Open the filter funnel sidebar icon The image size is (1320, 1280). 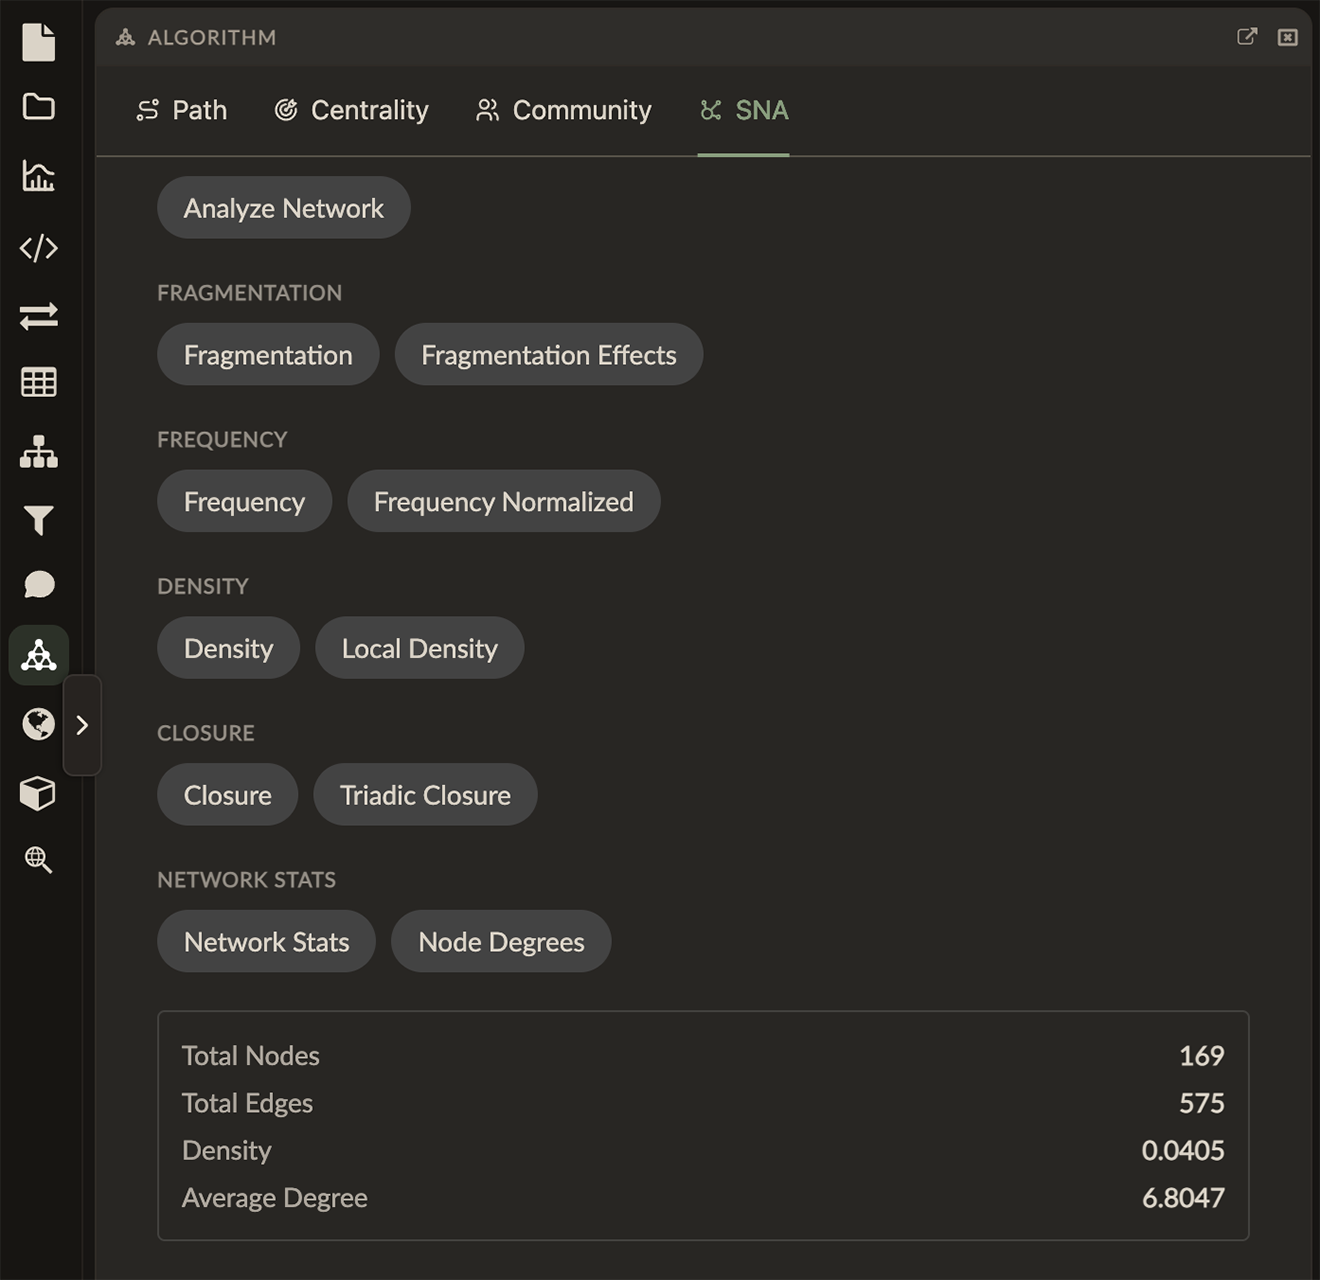[38, 520]
